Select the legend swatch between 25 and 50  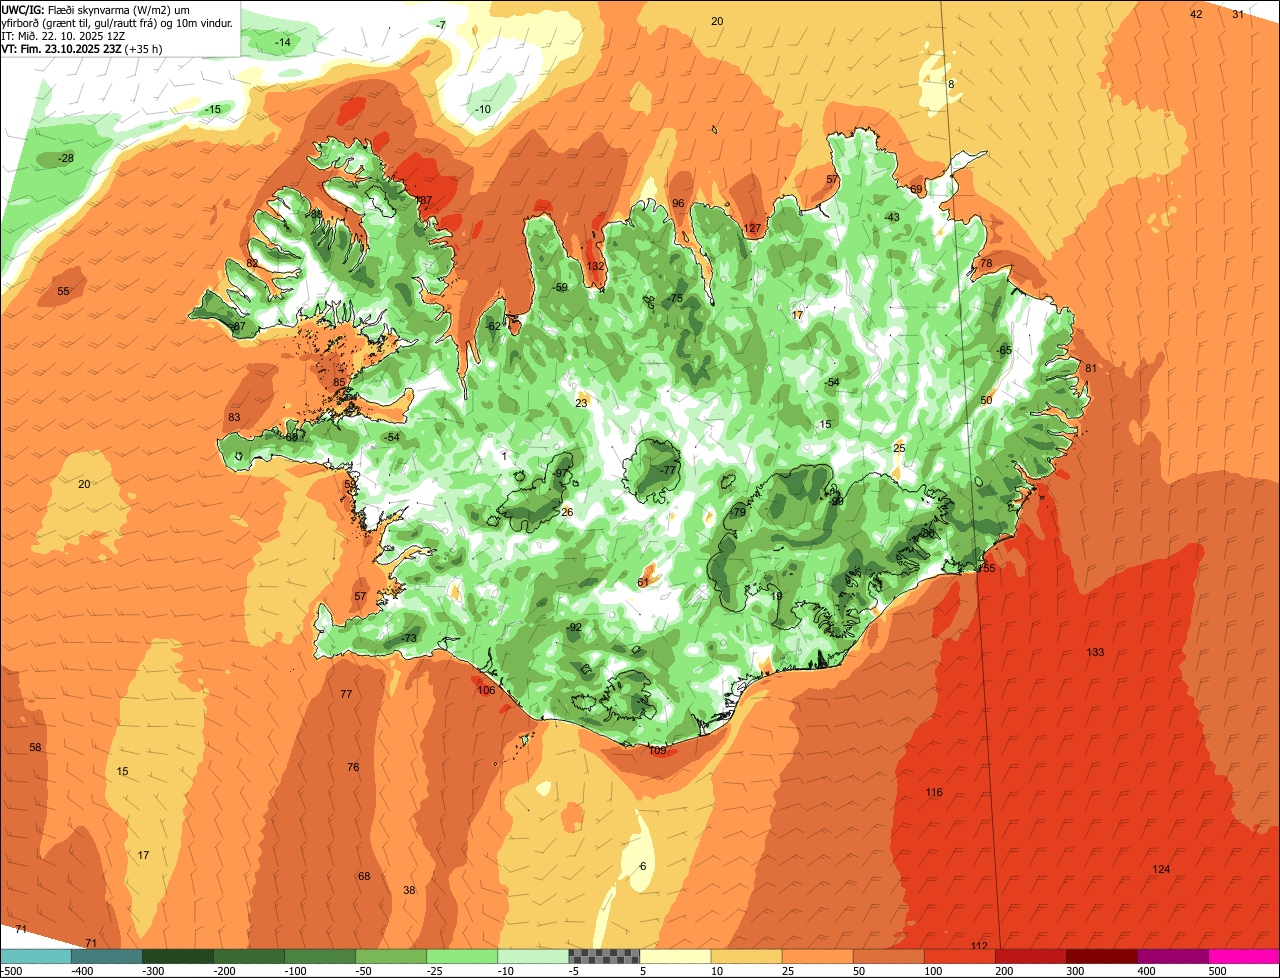pyautogui.click(x=818, y=956)
